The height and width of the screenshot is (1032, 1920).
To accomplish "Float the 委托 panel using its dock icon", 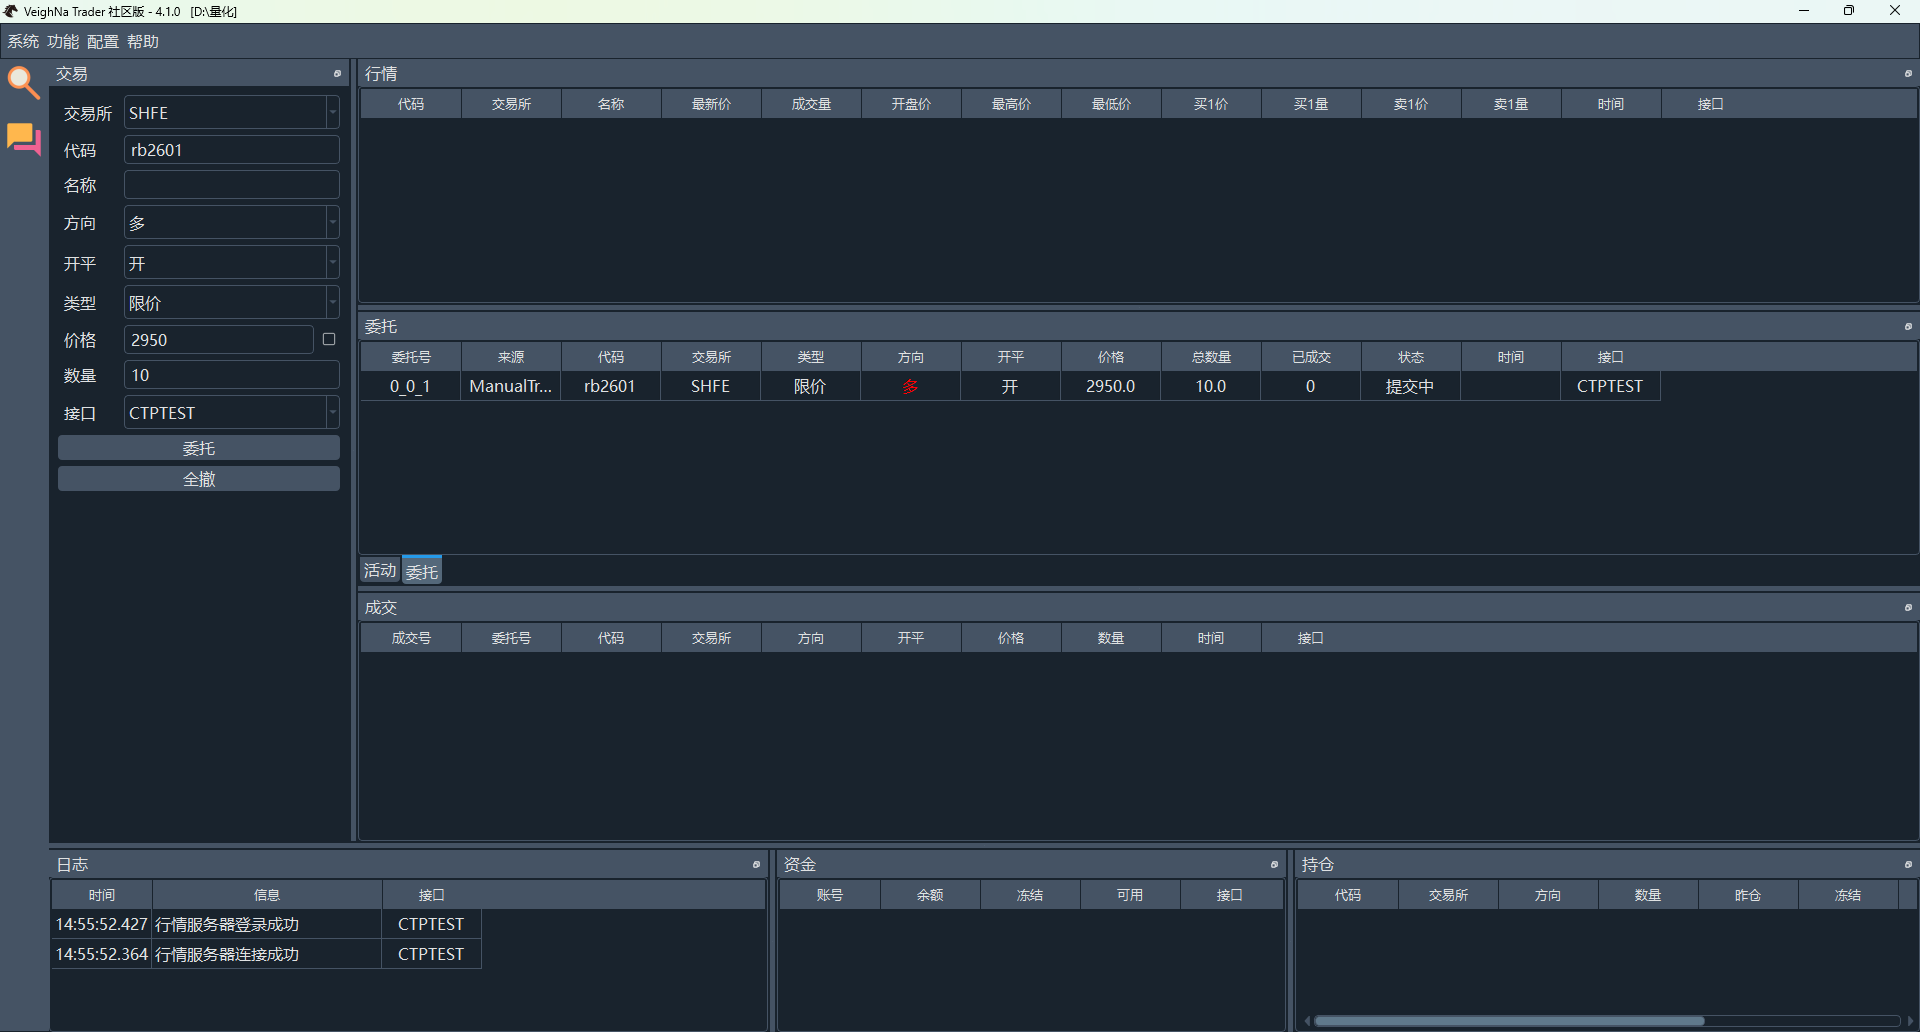I will pos(1907,327).
